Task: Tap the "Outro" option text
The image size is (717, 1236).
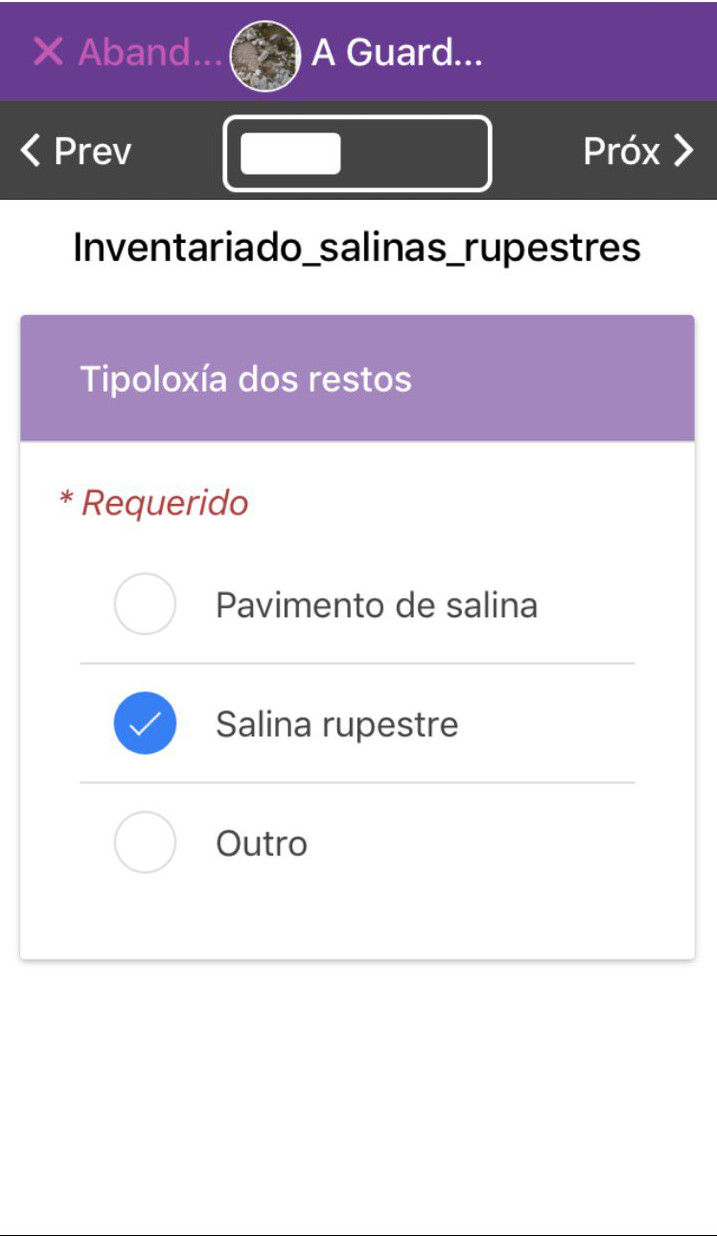Action: tap(261, 843)
